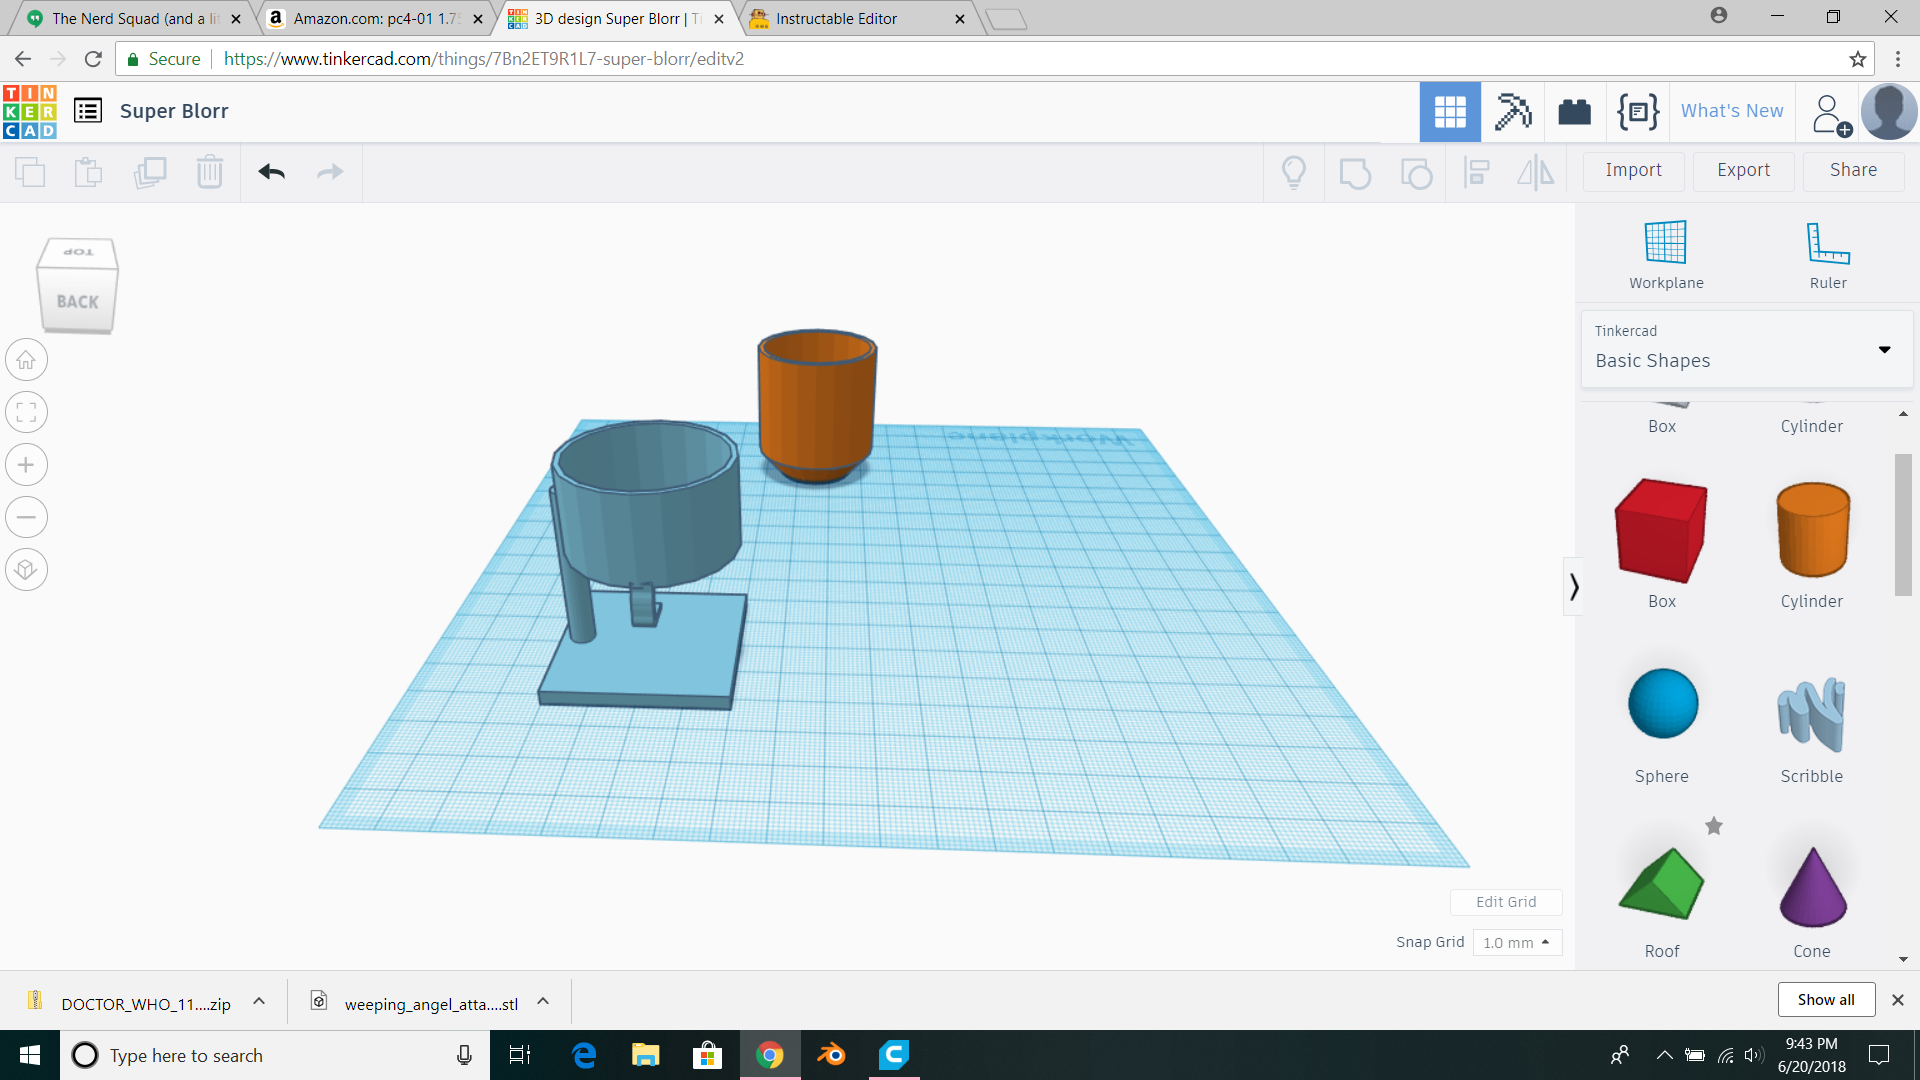The height and width of the screenshot is (1080, 1920).
Task: Select the Ruler tool
Action: tap(1828, 255)
